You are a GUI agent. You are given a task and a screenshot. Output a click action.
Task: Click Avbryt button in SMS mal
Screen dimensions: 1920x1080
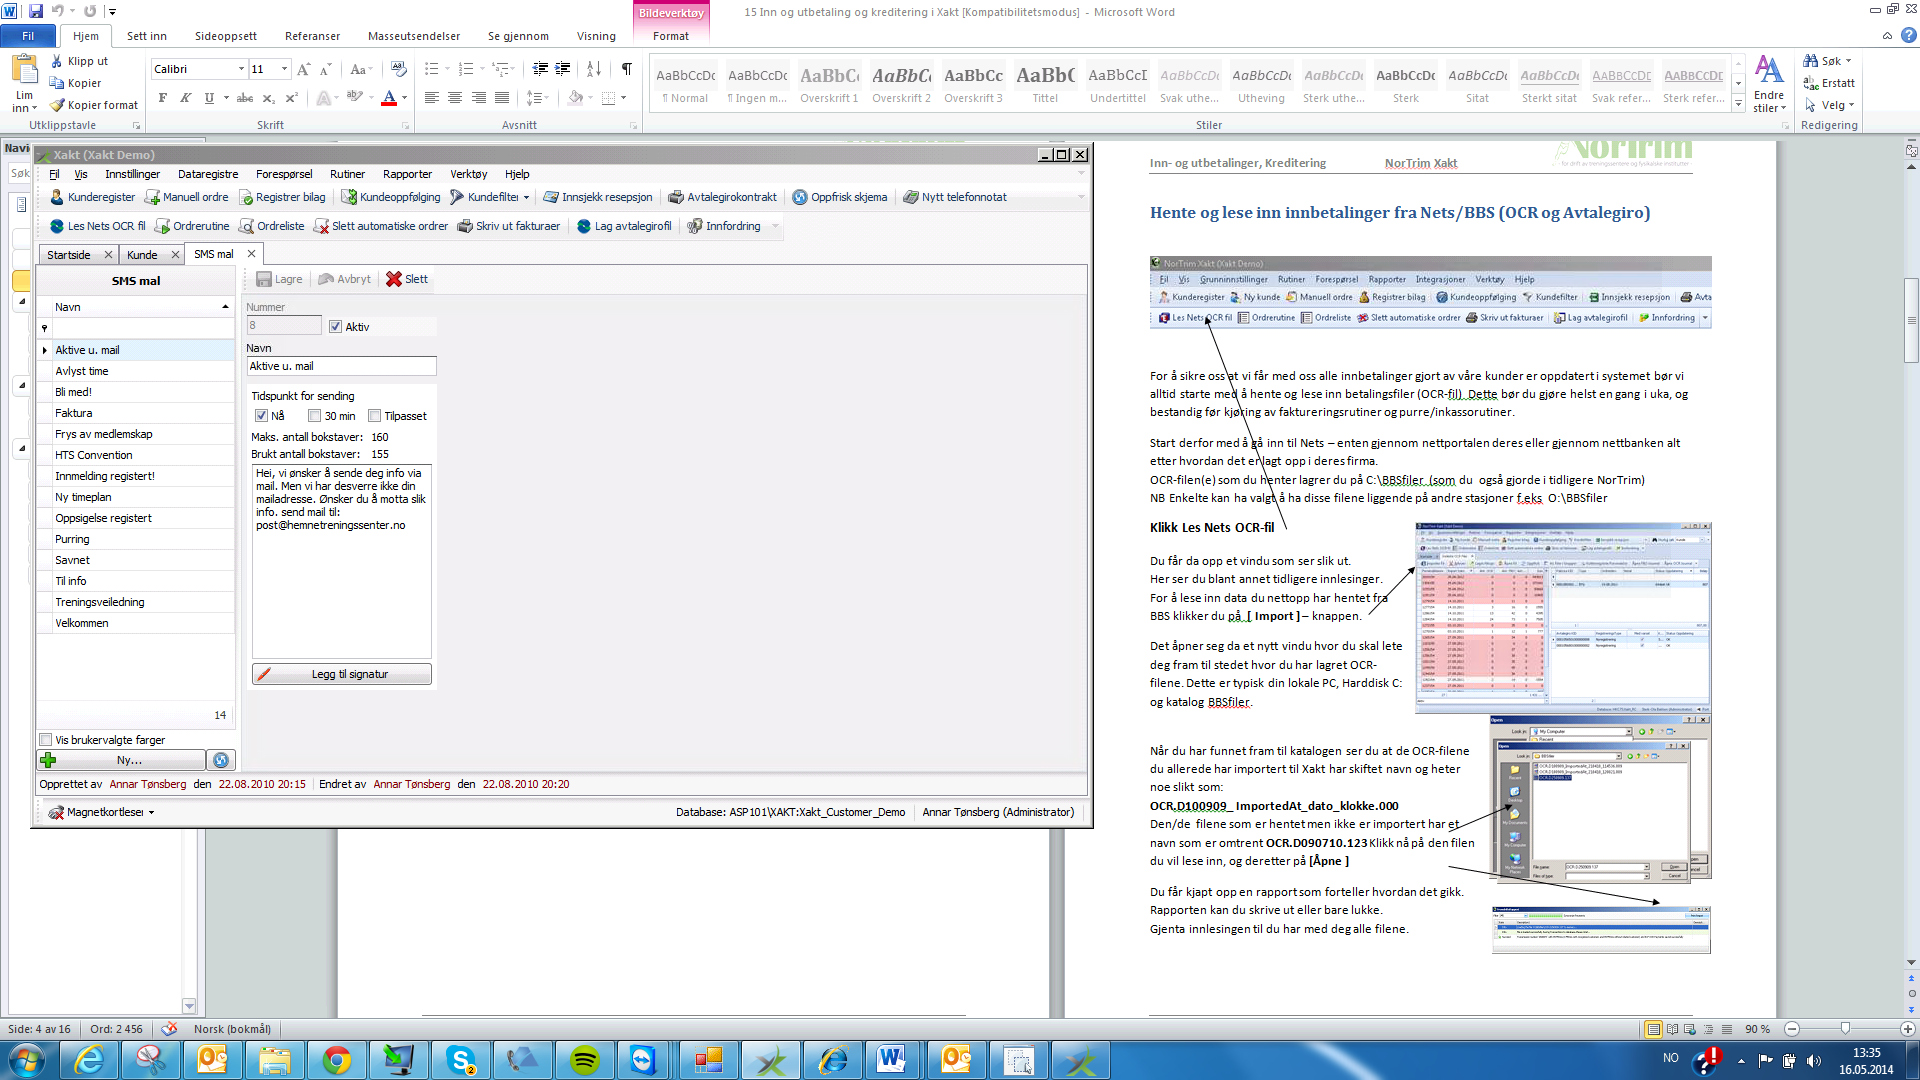[344, 279]
